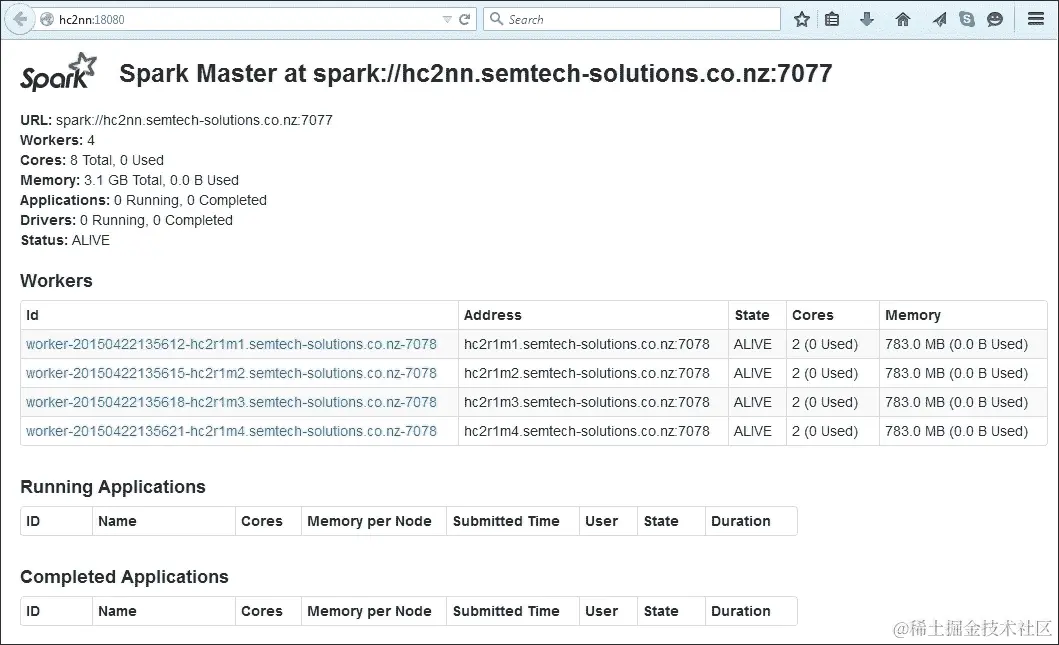Click the Spark logo
The height and width of the screenshot is (645, 1059).
click(x=58, y=72)
